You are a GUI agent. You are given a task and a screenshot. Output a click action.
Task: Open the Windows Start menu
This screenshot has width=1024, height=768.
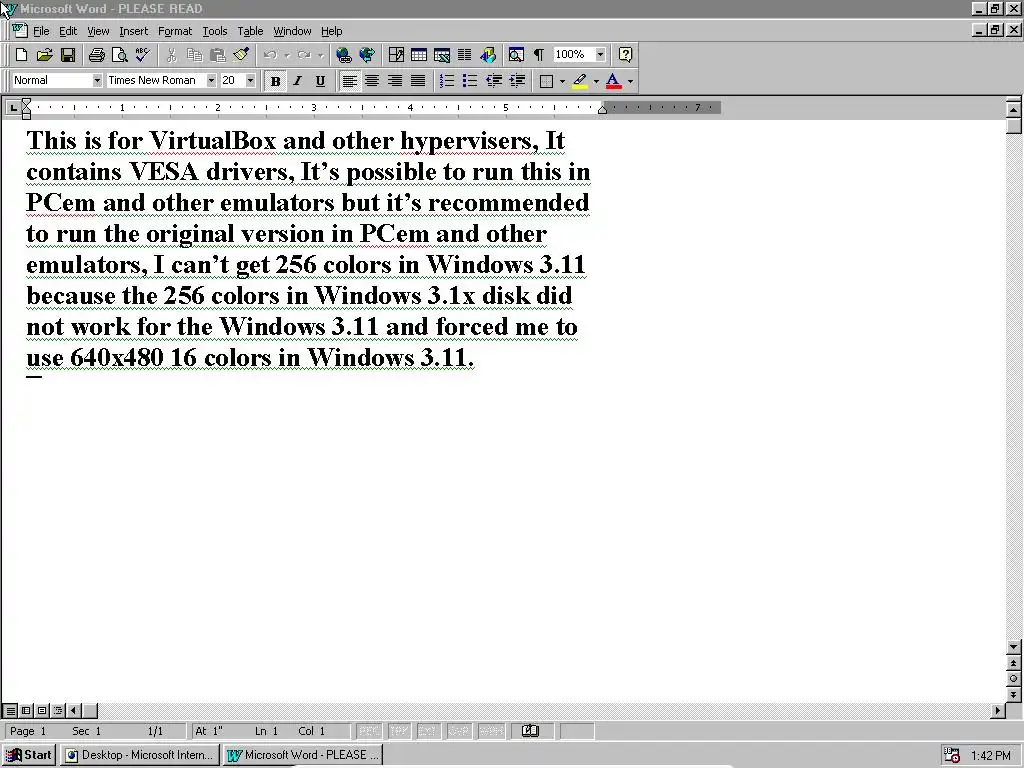[x=29, y=755]
